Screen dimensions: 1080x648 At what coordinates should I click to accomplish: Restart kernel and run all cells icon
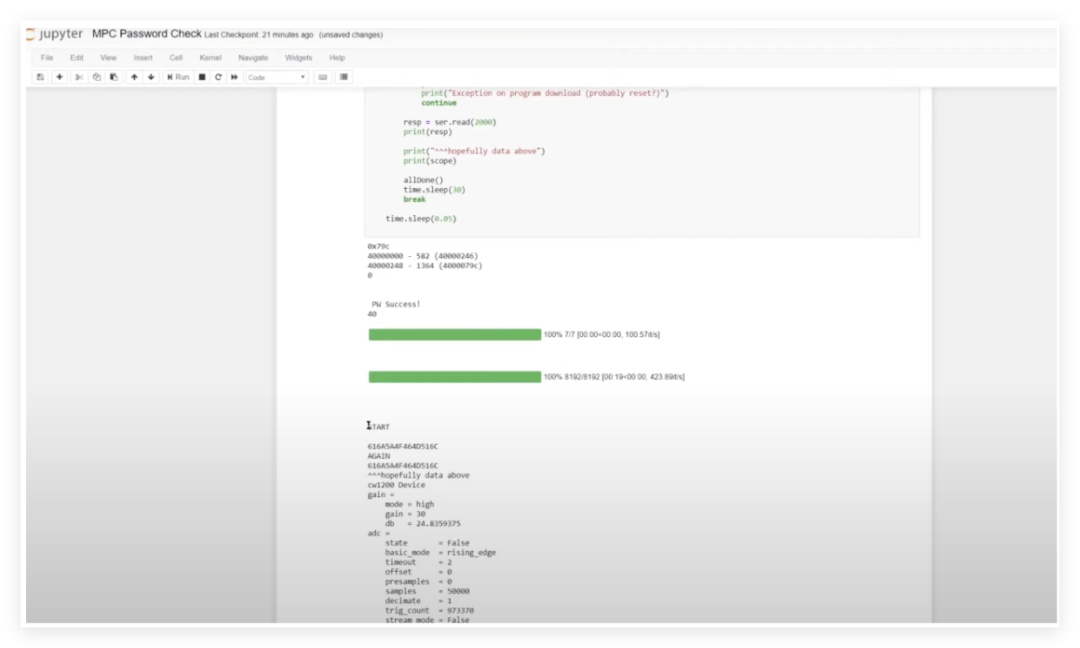[x=234, y=77]
